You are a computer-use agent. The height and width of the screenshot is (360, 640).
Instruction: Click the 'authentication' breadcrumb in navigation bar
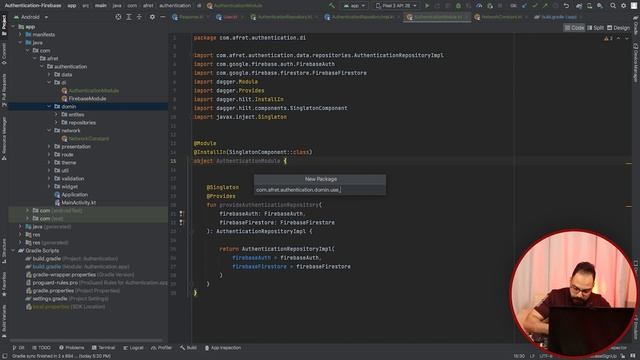(175, 6)
